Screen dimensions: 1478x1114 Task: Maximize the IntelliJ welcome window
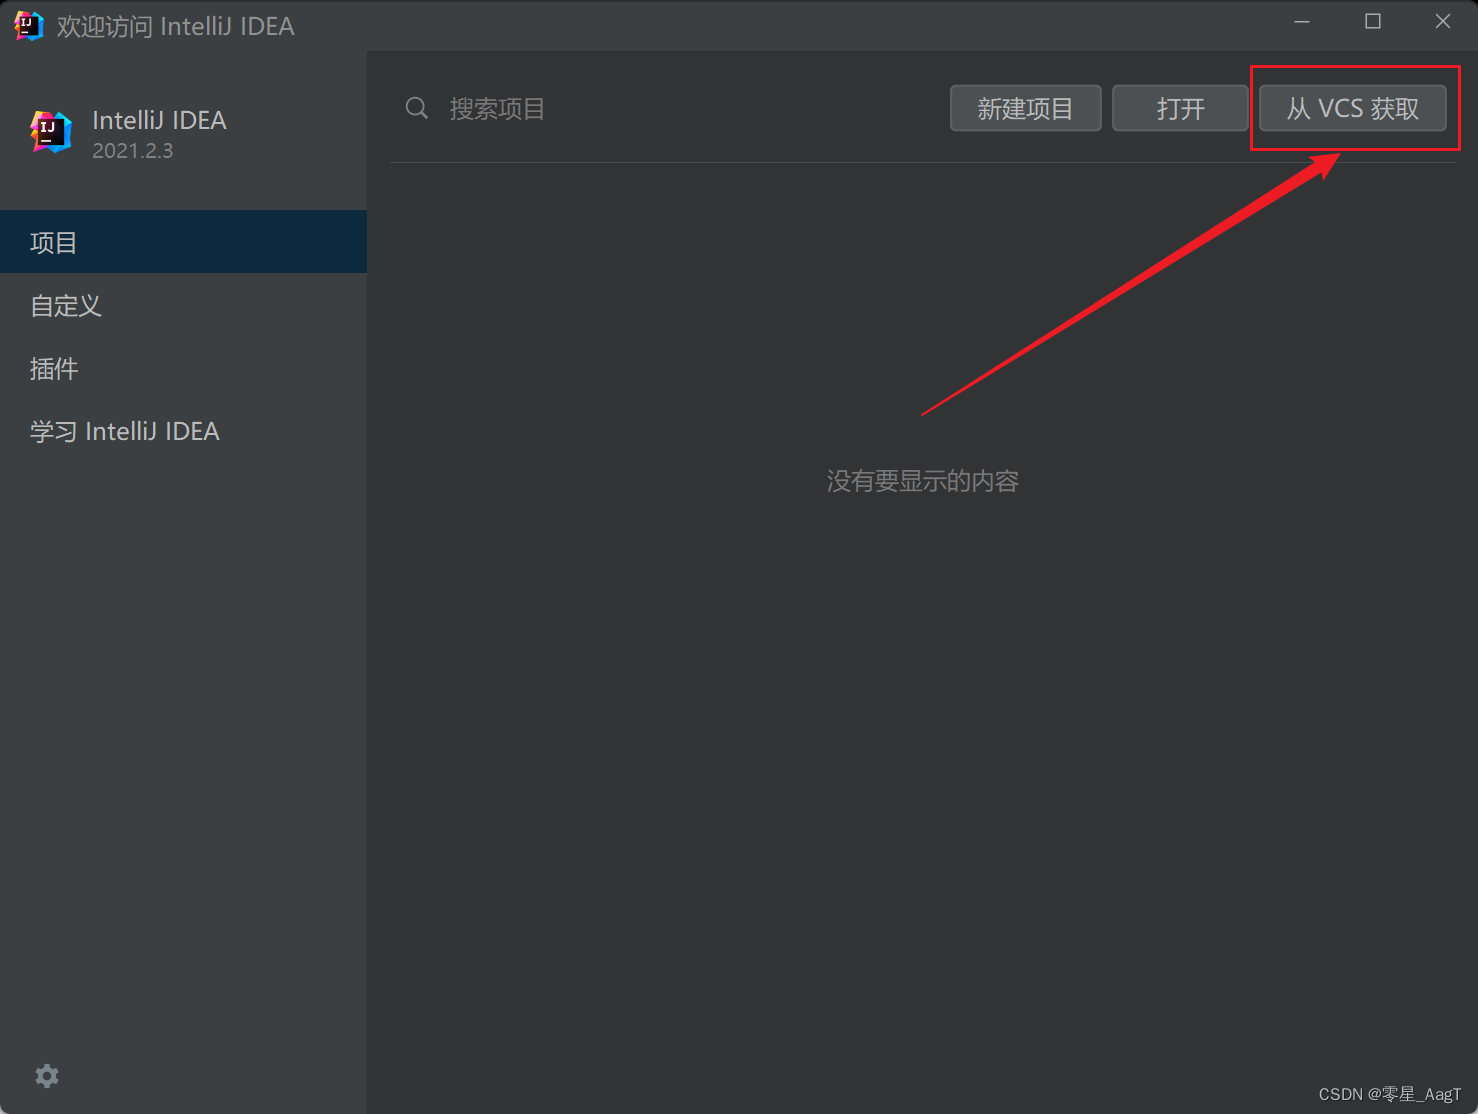(1373, 22)
